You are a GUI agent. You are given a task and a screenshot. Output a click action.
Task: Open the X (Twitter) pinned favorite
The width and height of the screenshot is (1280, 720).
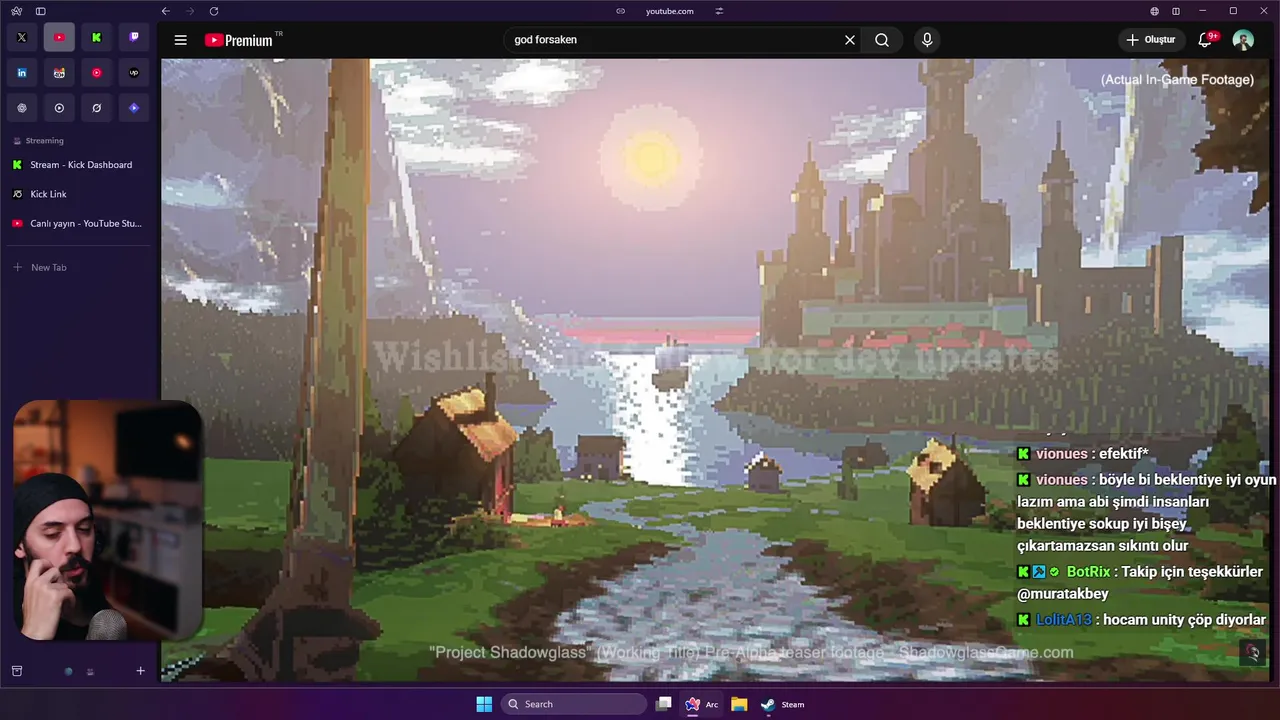(x=22, y=37)
